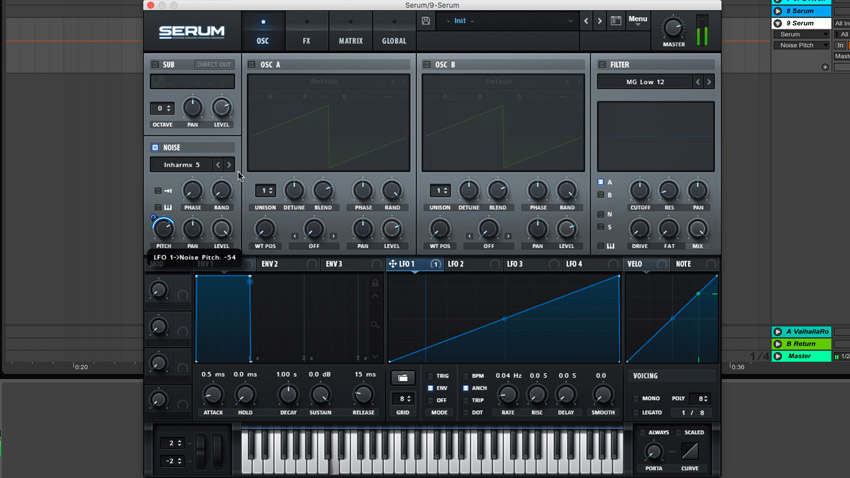Switch to the FX tab
850x478 pixels.
point(307,31)
